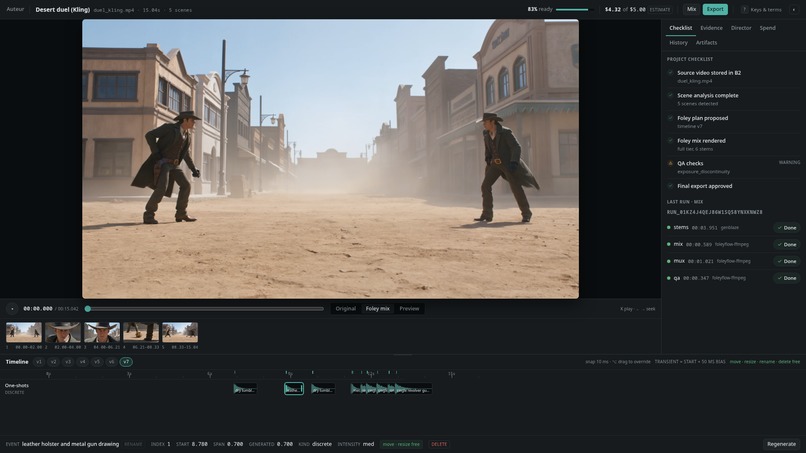Image resolution: width=806 pixels, height=453 pixels.
Task: Select scene 5 thumbnail
Action: coord(180,333)
